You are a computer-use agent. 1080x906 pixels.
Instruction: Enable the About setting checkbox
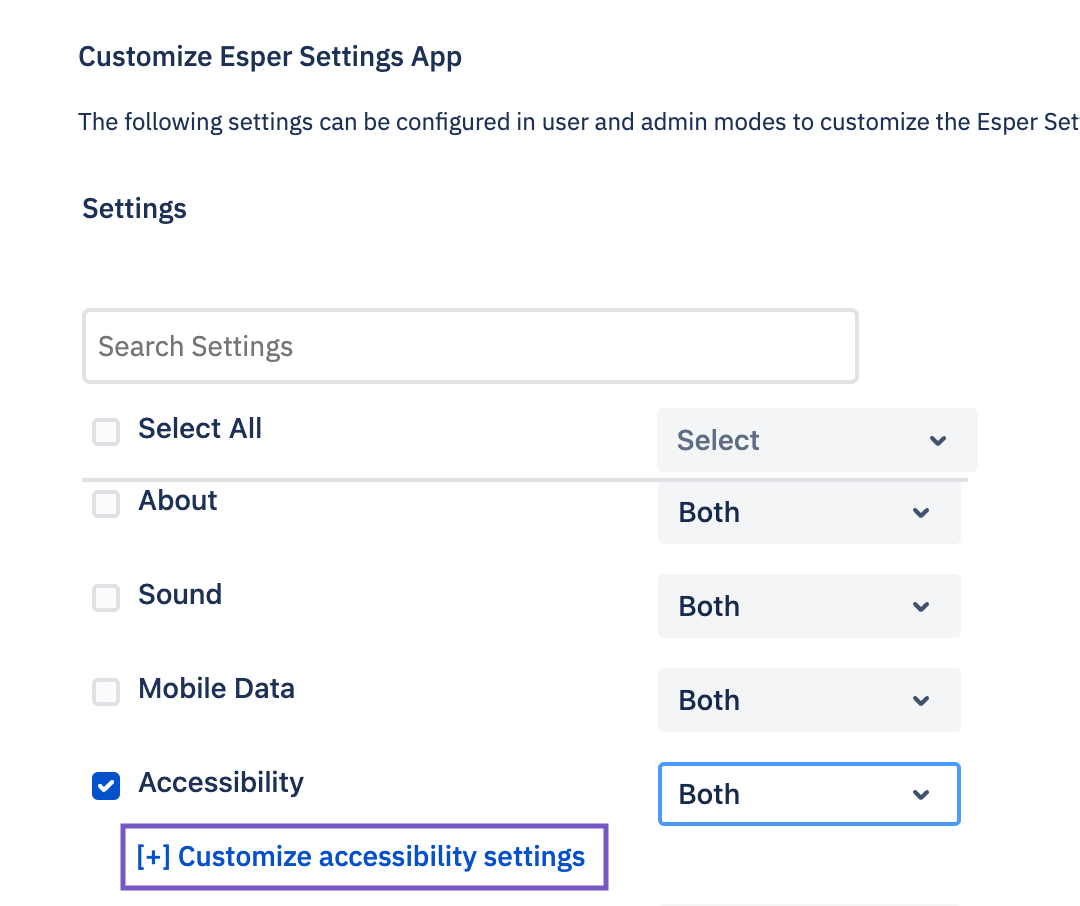pyautogui.click(x=105, y=504)
